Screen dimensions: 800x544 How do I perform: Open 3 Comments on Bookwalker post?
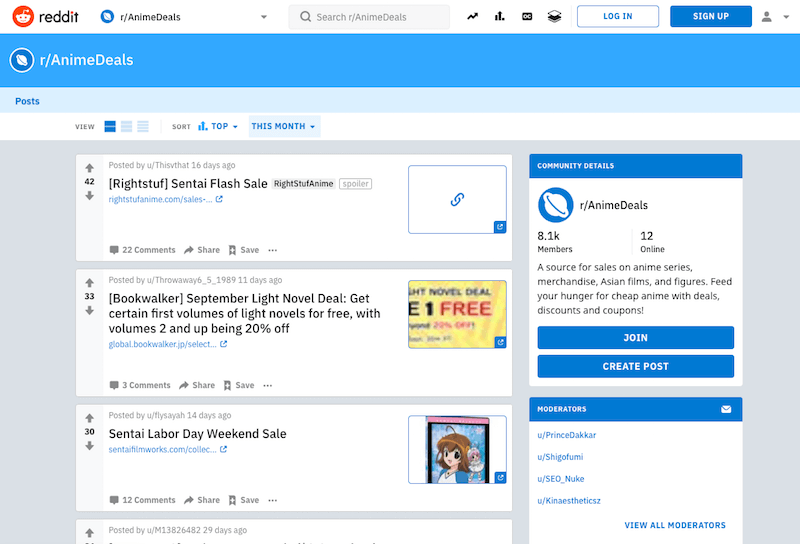140,385
